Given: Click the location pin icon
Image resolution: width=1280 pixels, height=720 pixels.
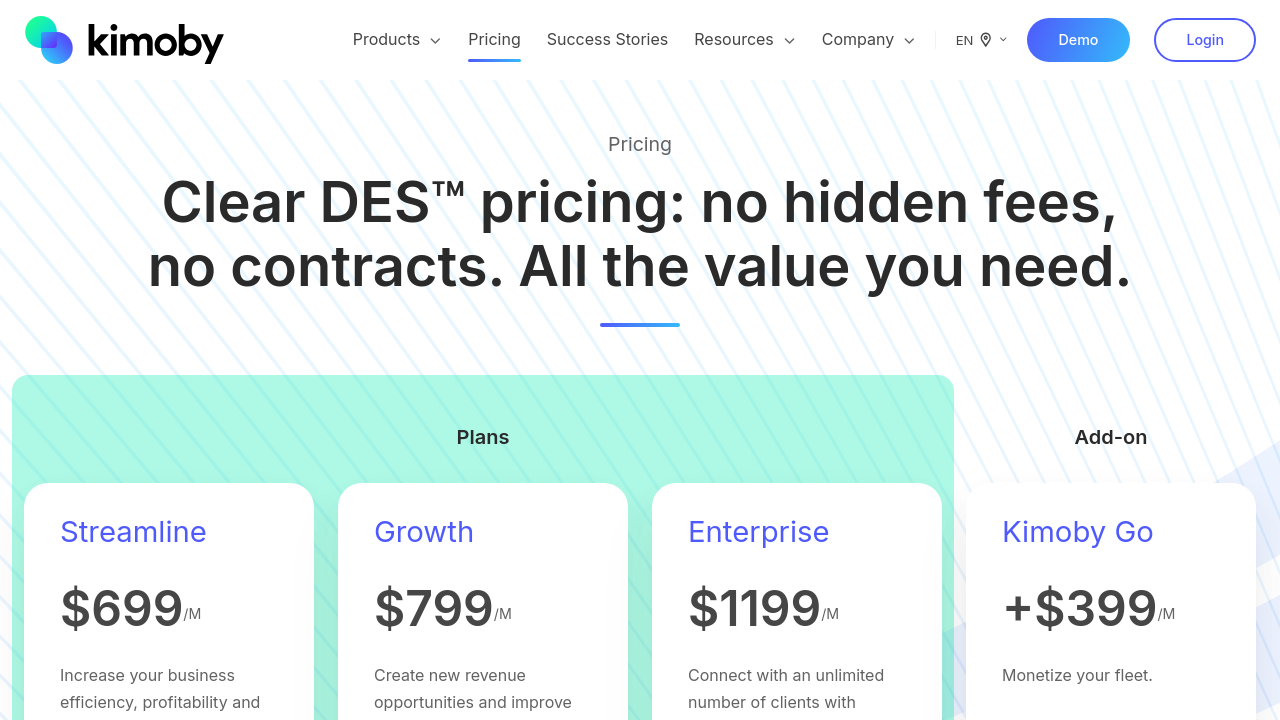Looking at the screenshot, I should 986,40.
